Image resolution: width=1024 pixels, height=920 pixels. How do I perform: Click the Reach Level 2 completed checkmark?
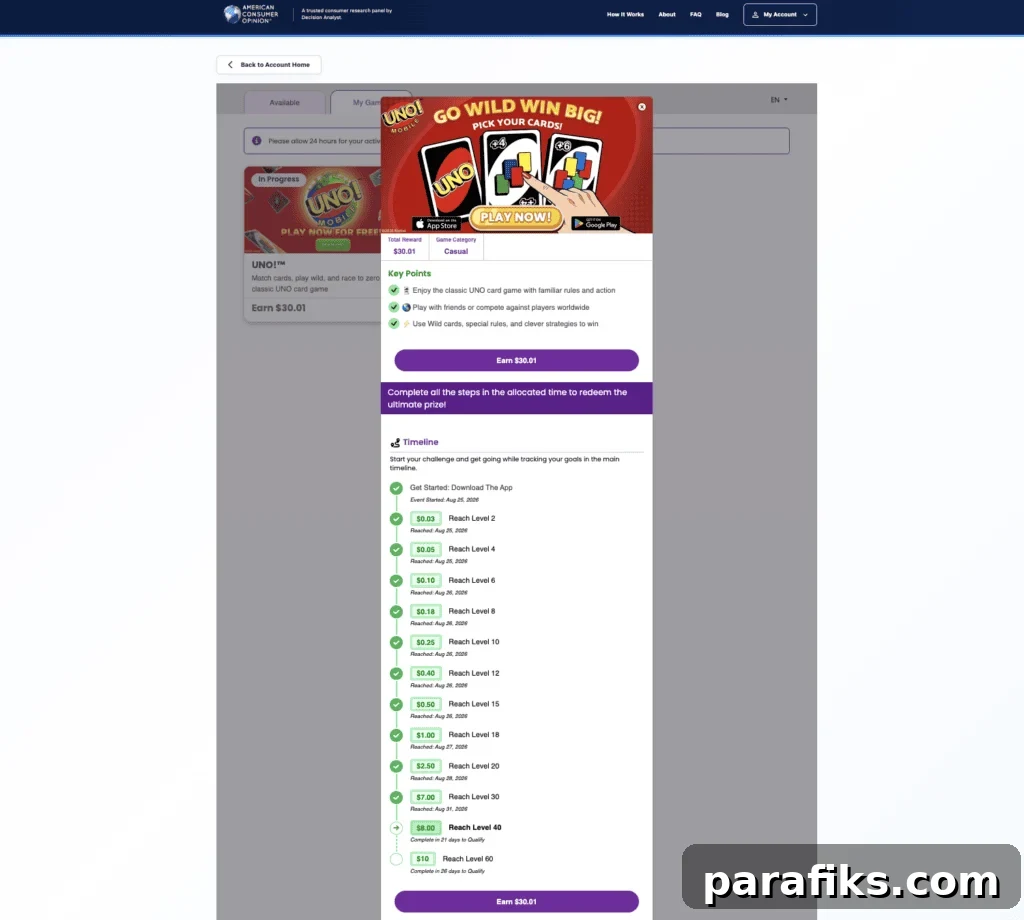pyautogui.click(x=396, y=519)
